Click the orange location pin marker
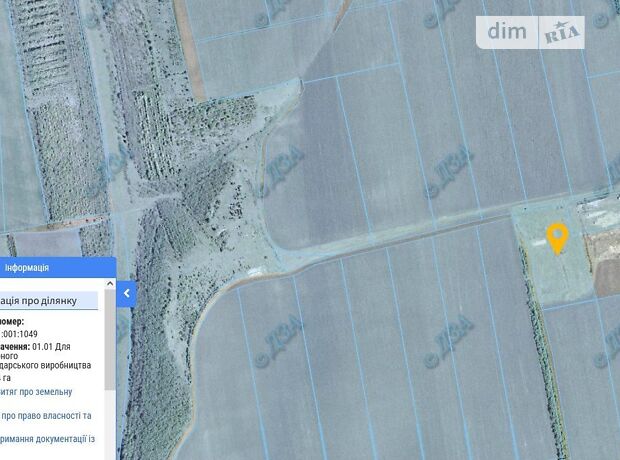Image resolution: width=620 pixels, height=460 pixels. point(557,238)
